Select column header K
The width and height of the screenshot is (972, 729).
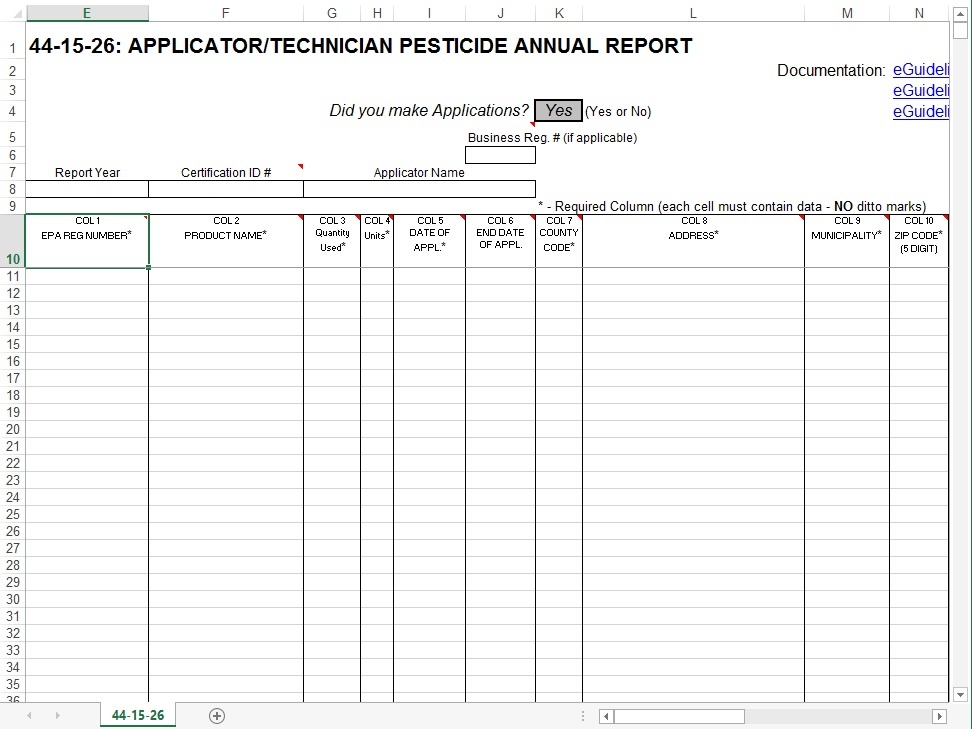click(x=559, y=13)
